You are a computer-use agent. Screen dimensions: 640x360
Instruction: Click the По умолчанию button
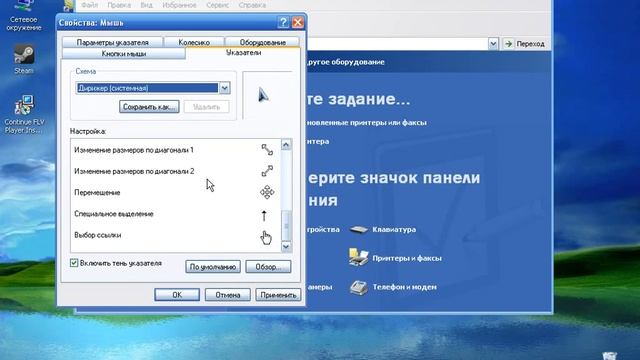(x=213, y=267)
